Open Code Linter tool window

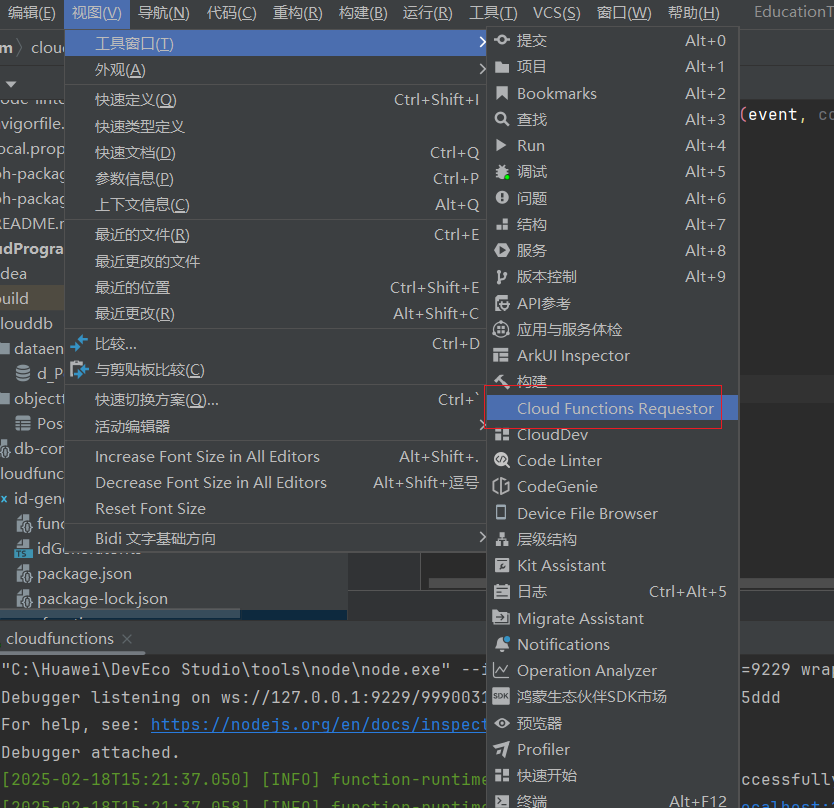tap(612, 461)
